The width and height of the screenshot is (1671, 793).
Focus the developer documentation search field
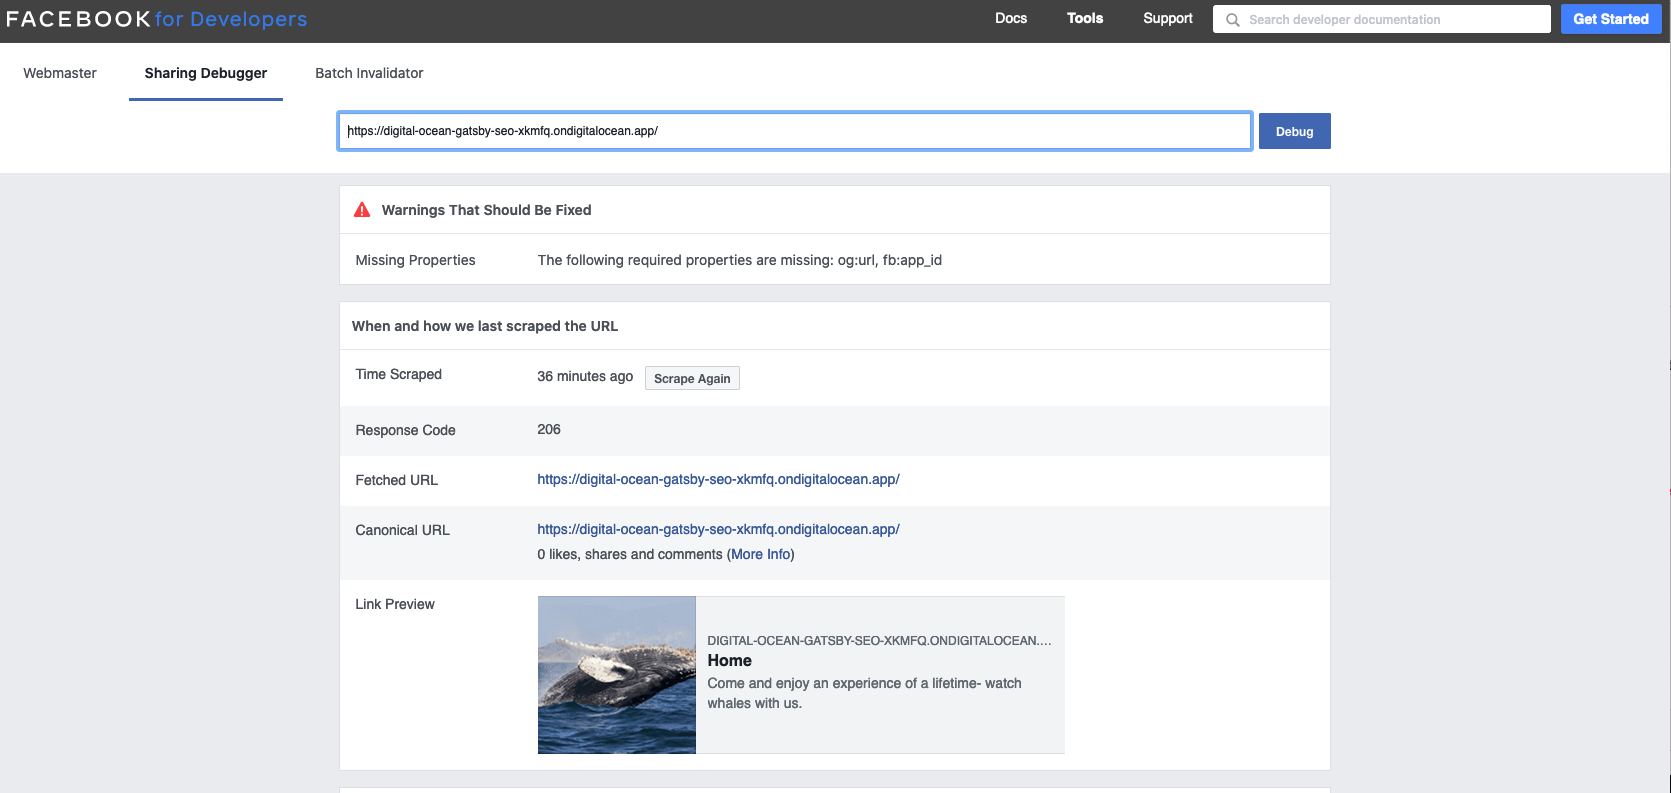1382,19
